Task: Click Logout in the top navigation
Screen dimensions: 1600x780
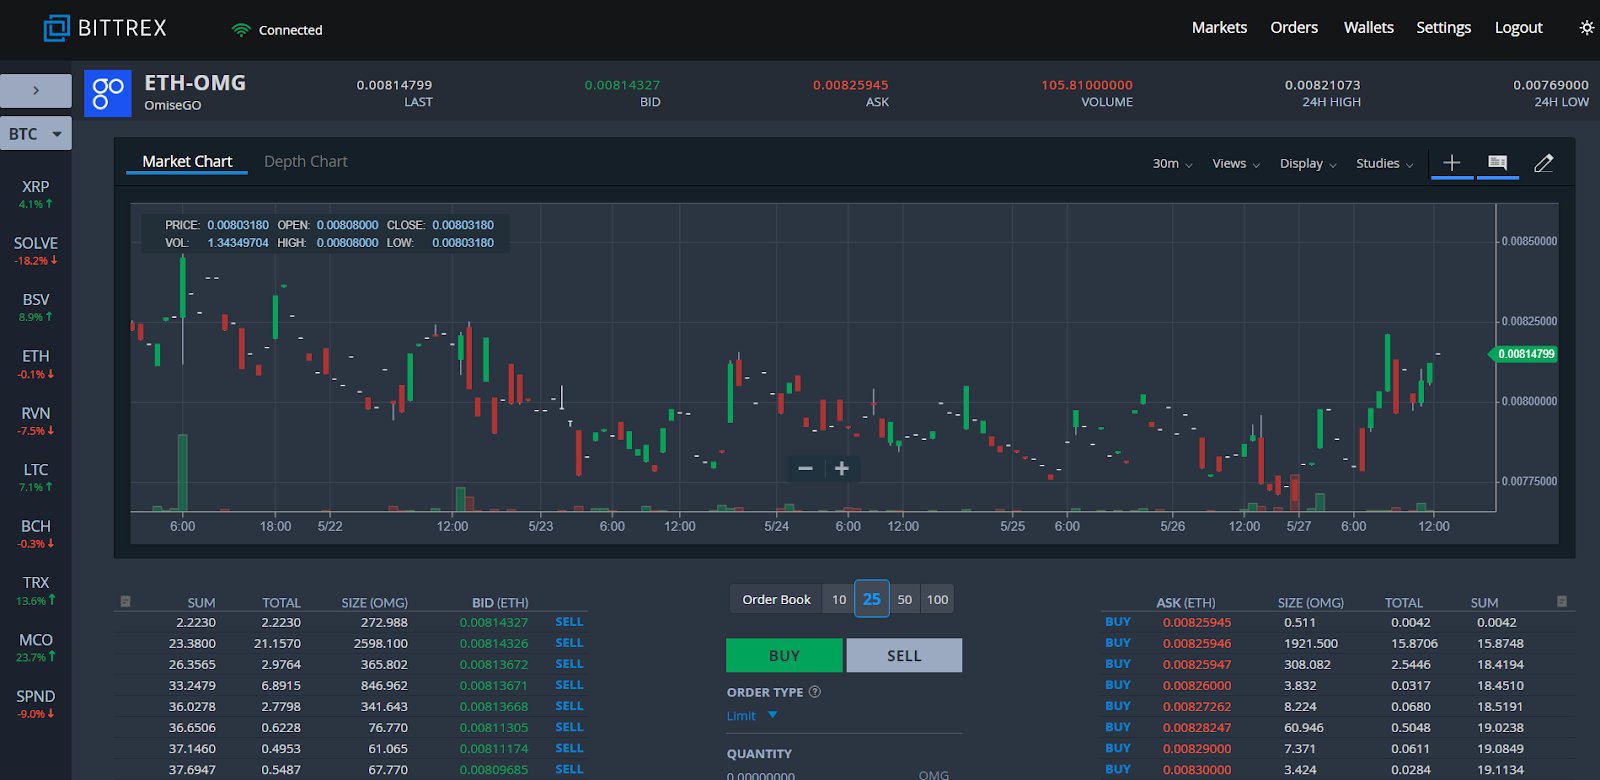Action: pos(1518,28)
